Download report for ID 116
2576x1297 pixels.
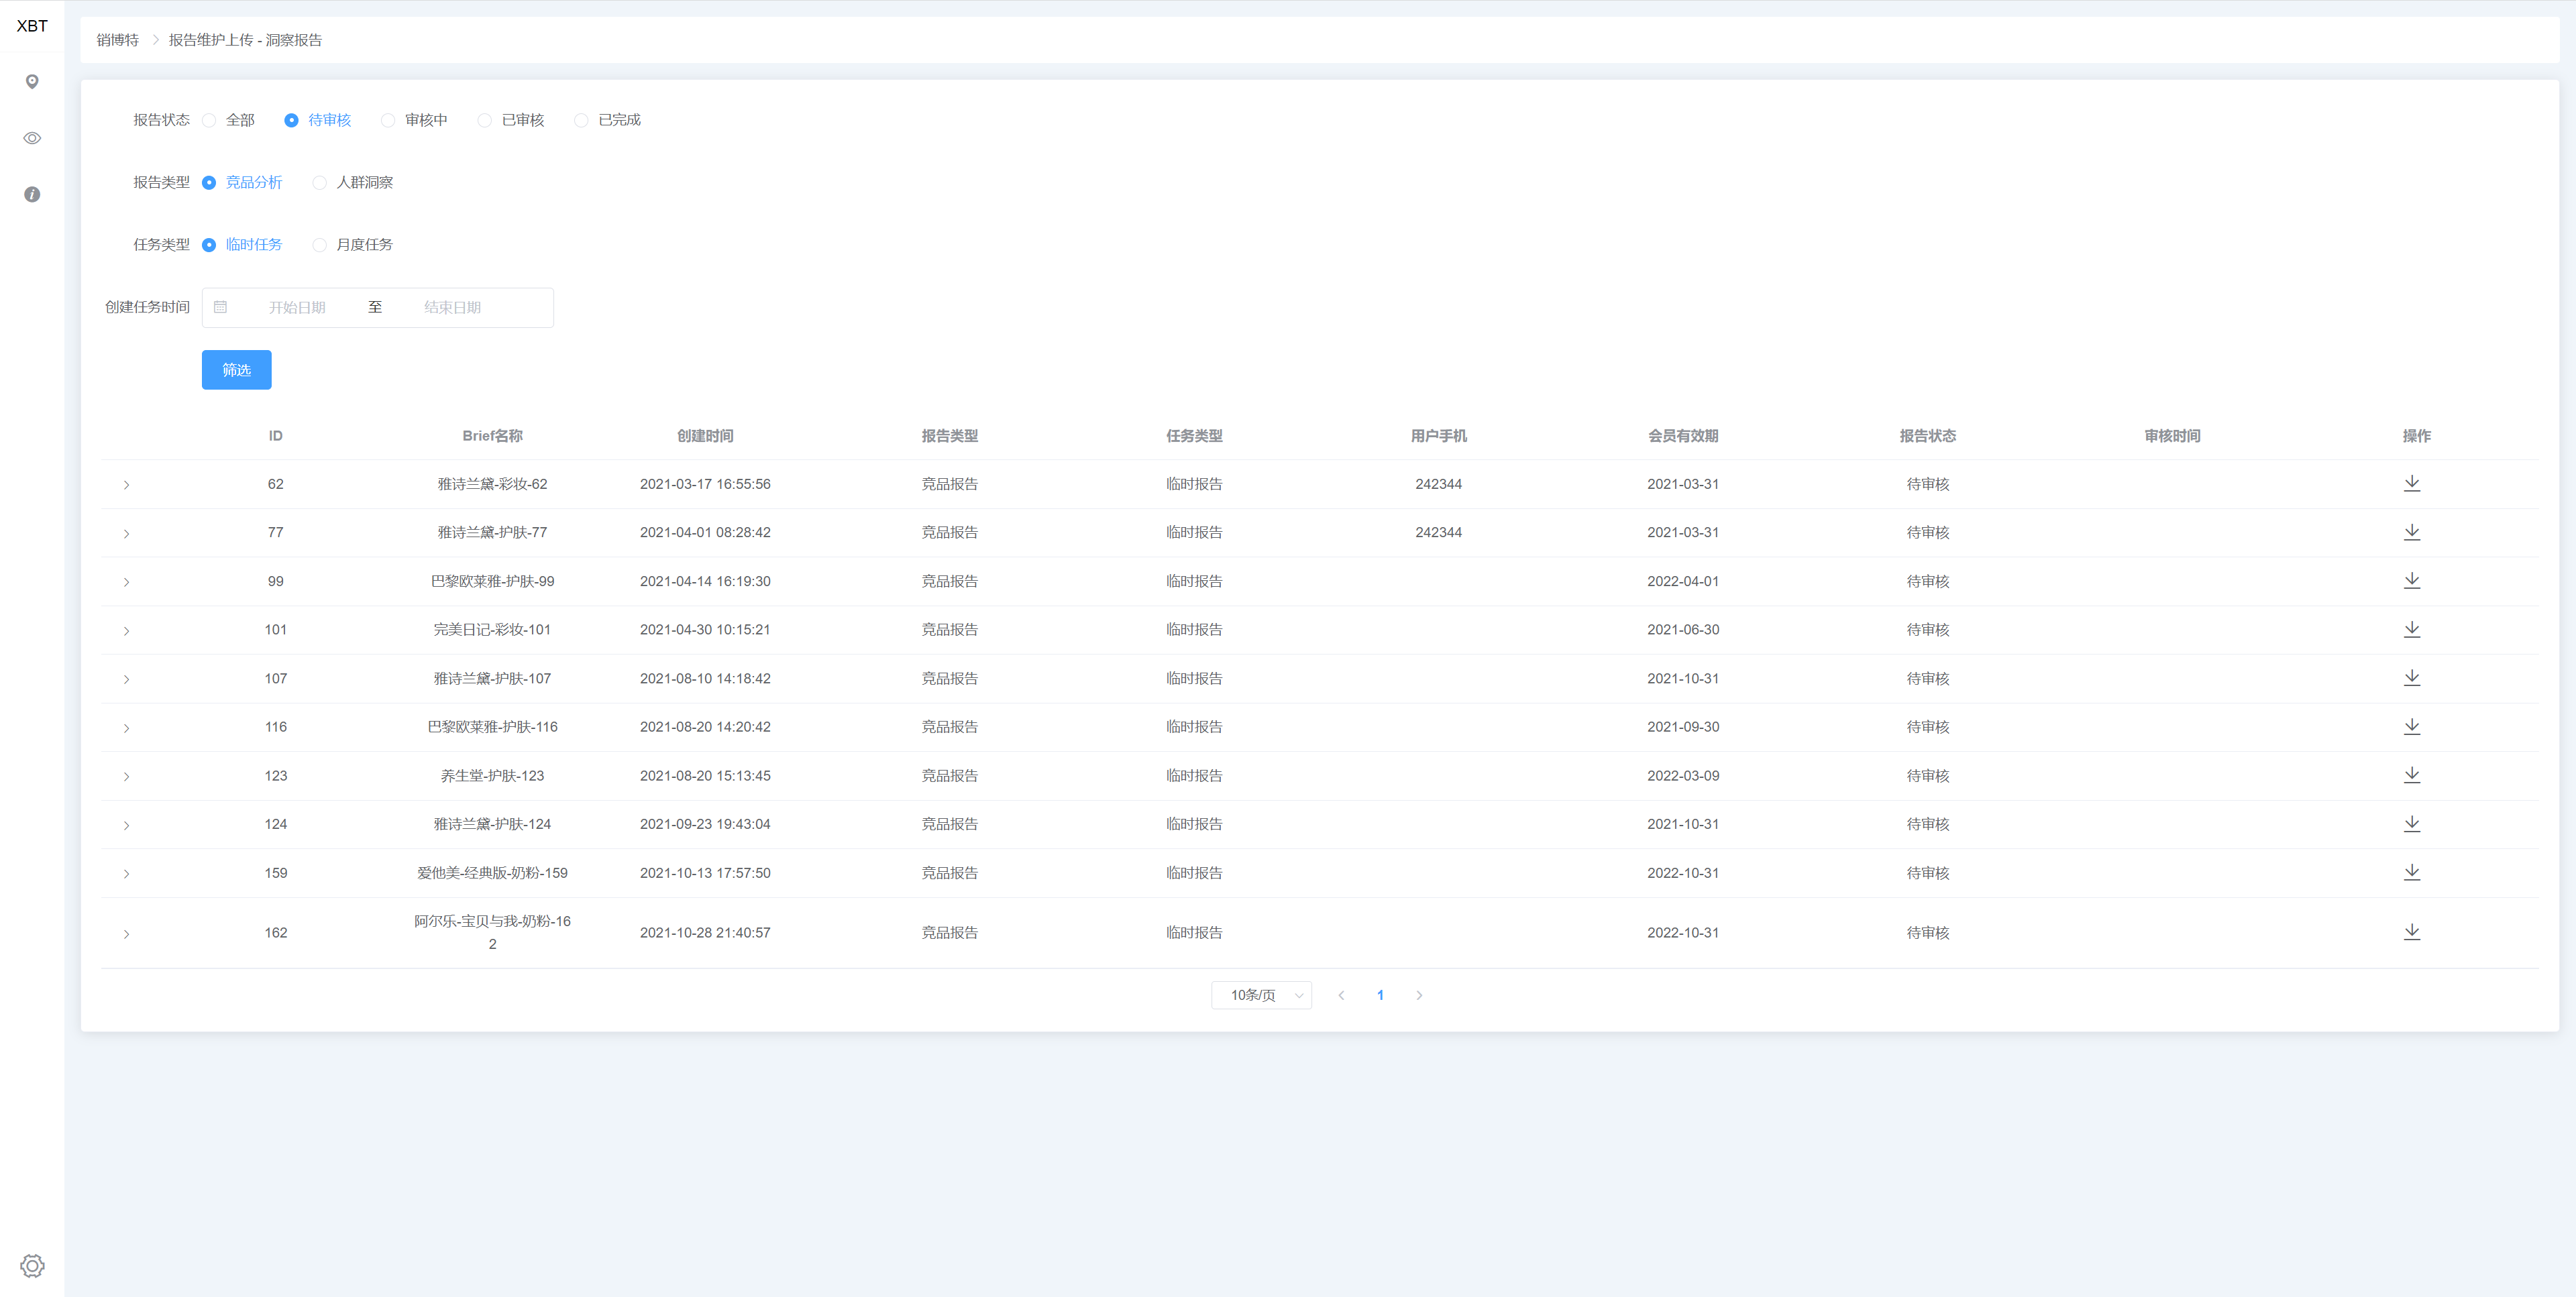pos(2411,726)
